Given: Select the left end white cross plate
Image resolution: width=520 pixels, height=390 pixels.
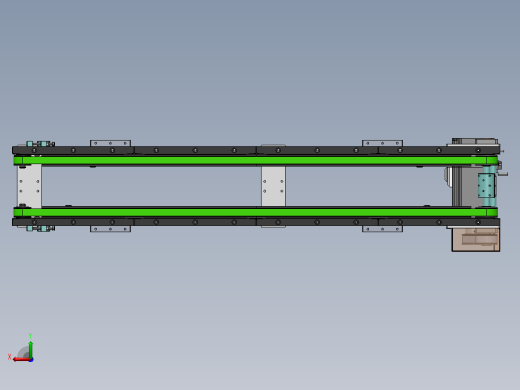Looking at the screenshot, I should tap(30, 186).
